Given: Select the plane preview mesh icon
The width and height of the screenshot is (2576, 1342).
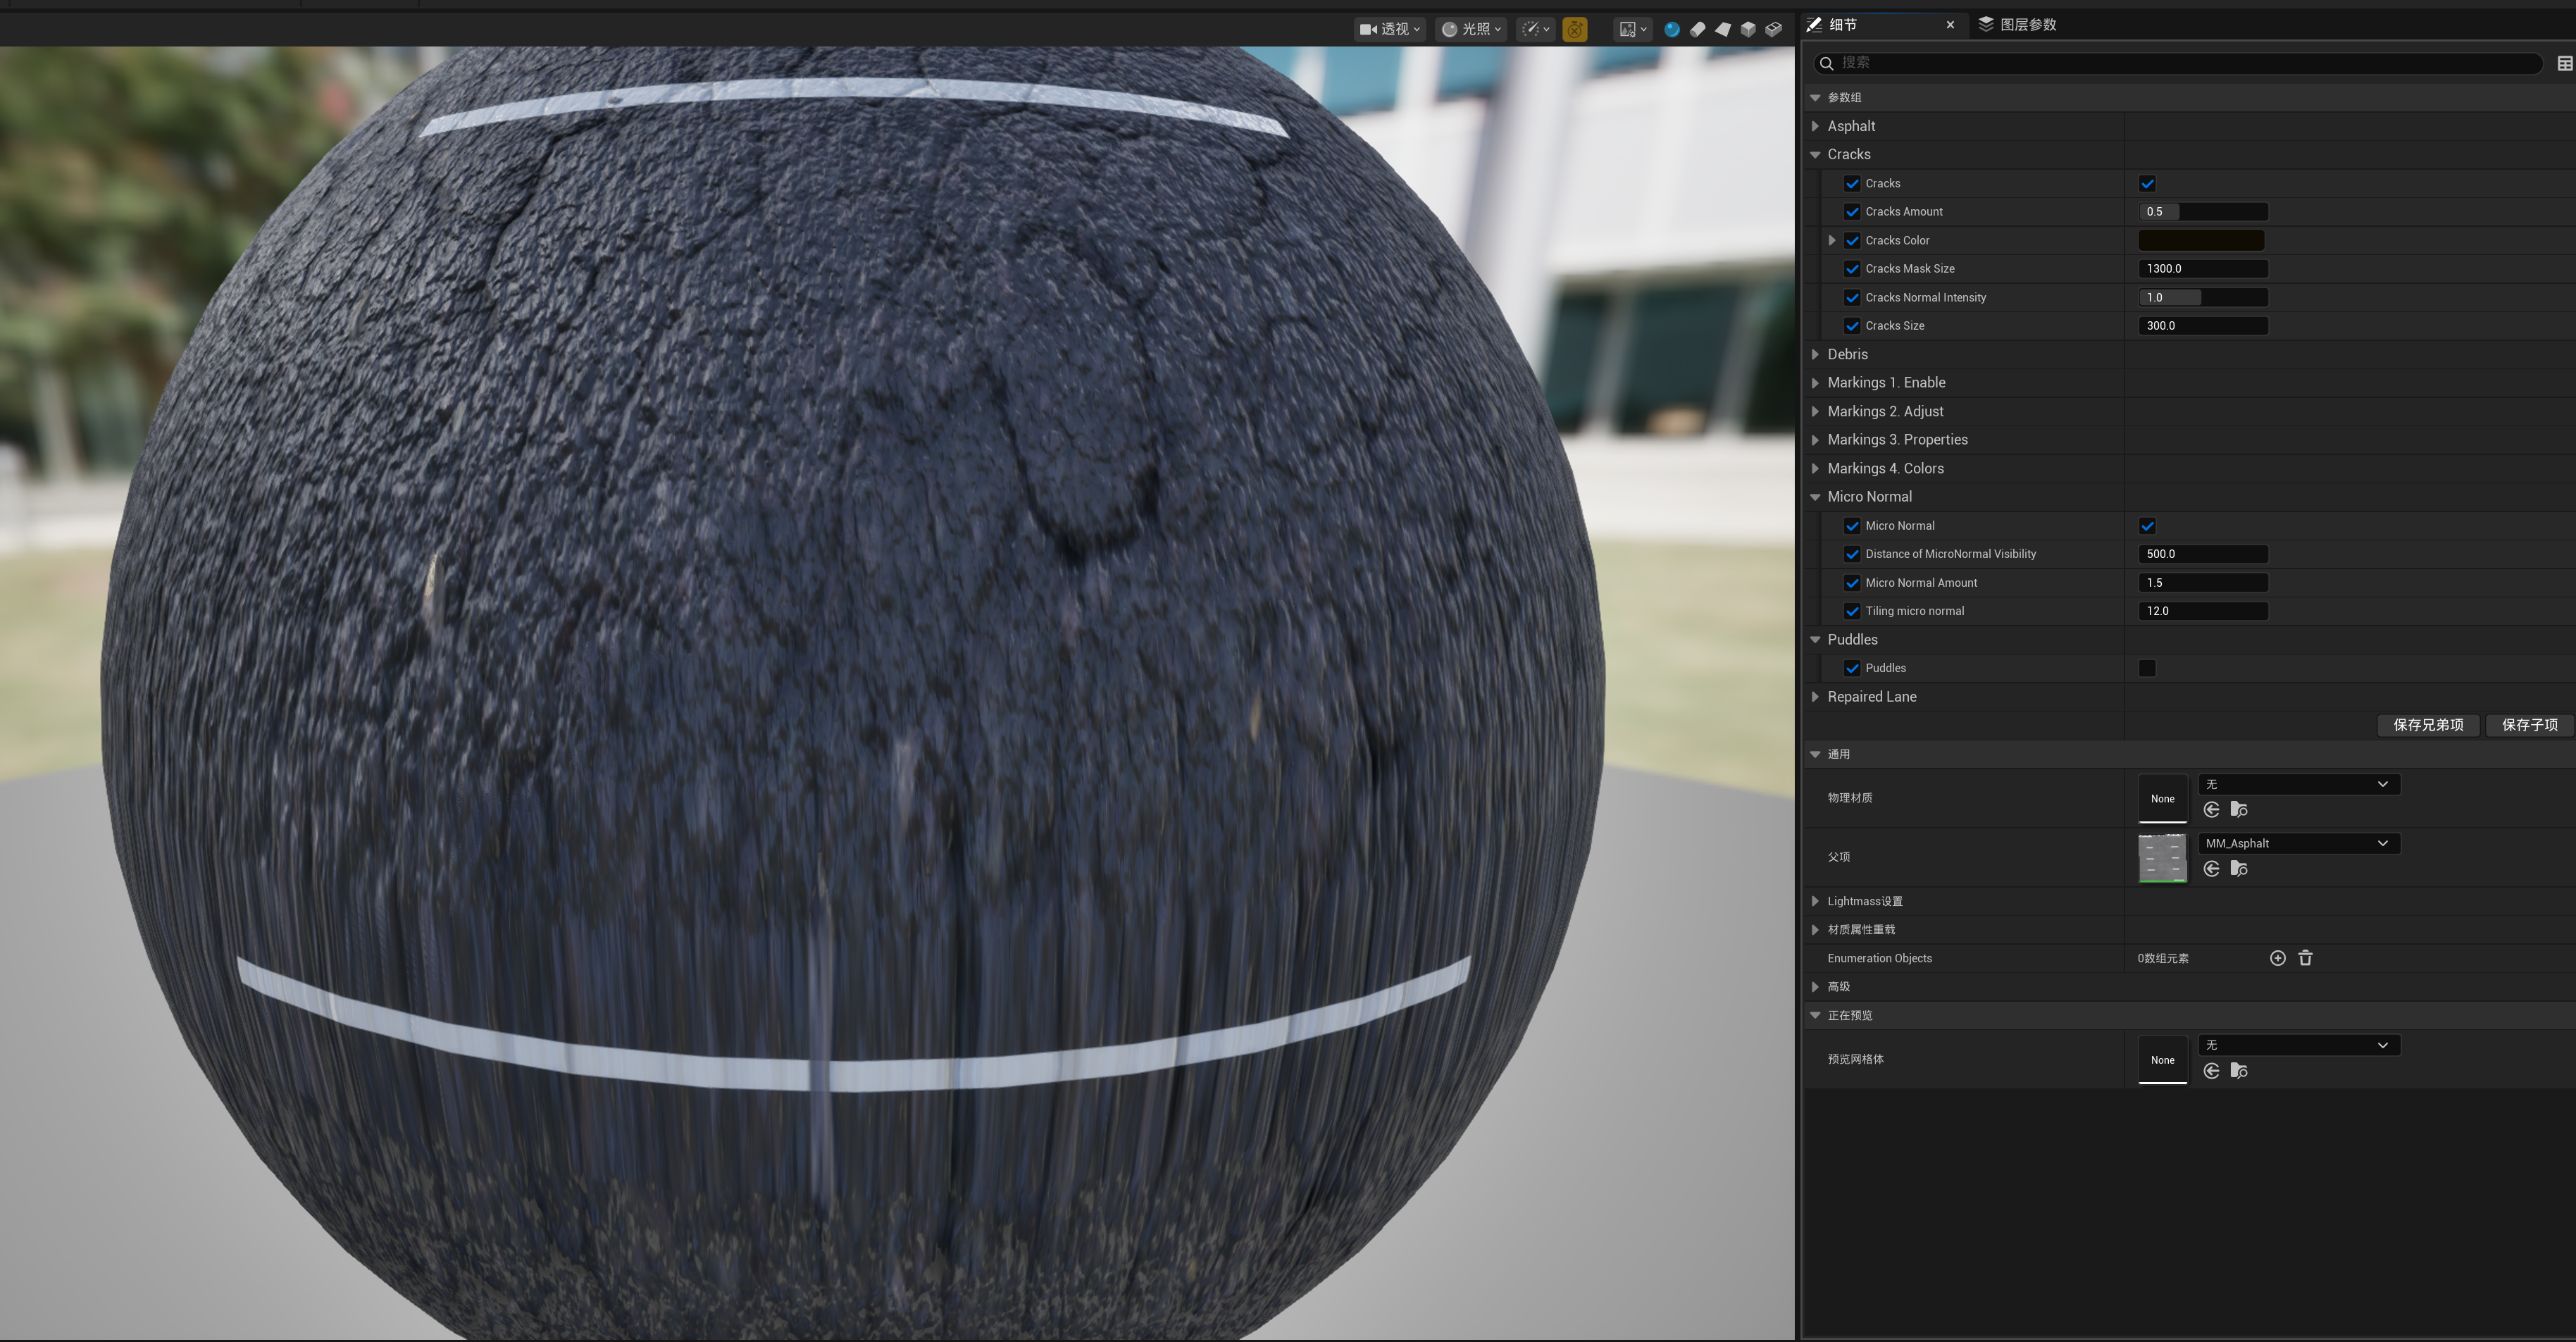Looking at the screenshot, I should [x=1722, y=29].
